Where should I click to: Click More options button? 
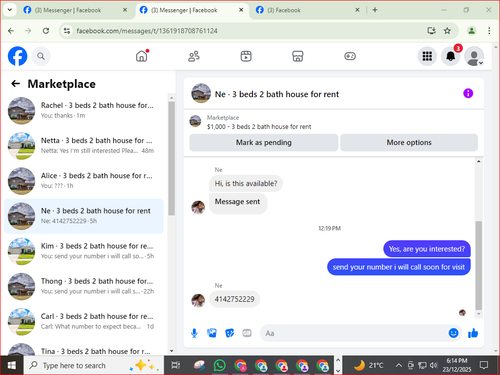(409, 143)
